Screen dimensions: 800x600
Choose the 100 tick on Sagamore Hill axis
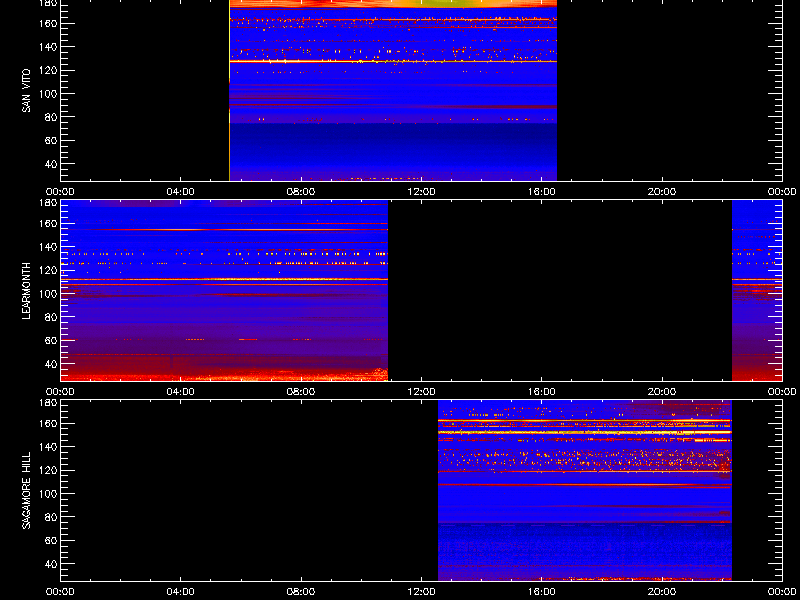pyautogui.click(x=46, y=494)
